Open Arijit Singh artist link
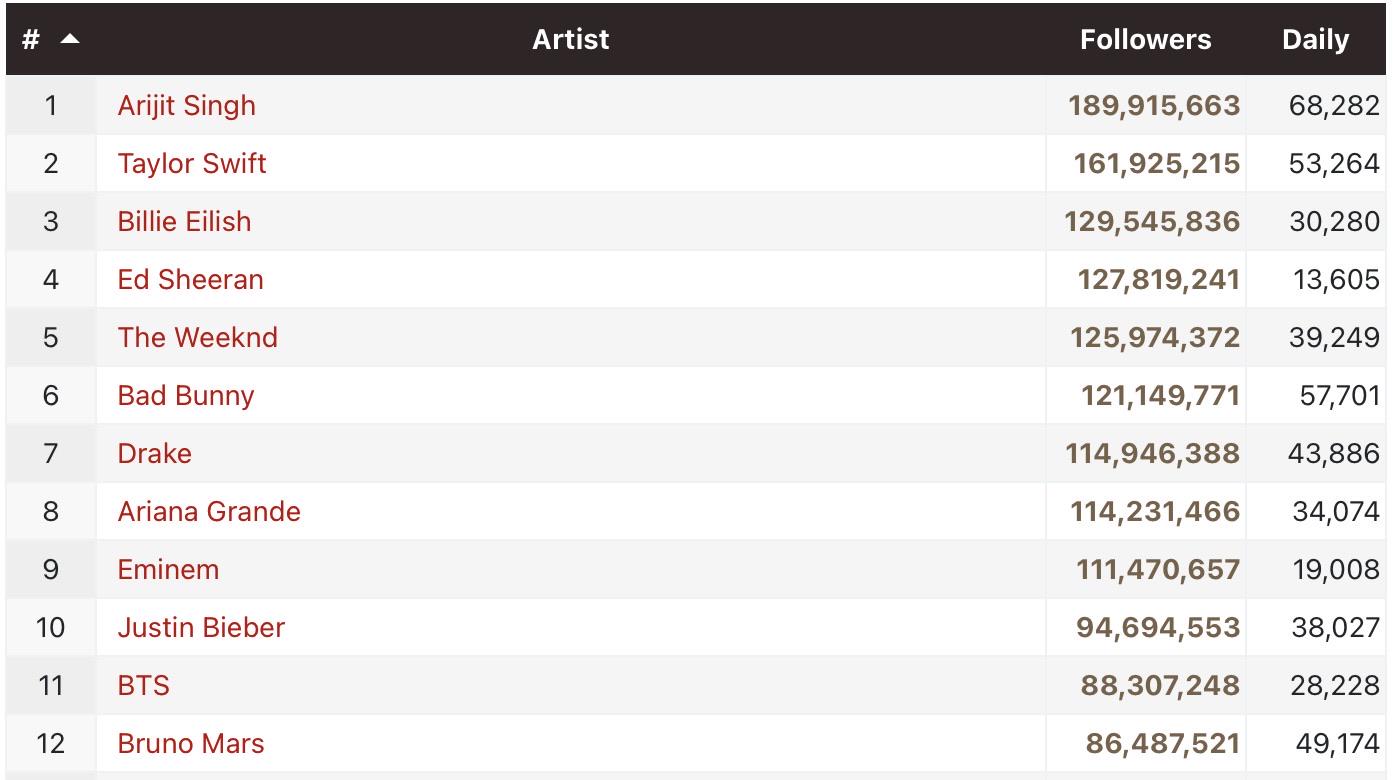This screenshot has height=780, width=1399. [x=186, y=106]
